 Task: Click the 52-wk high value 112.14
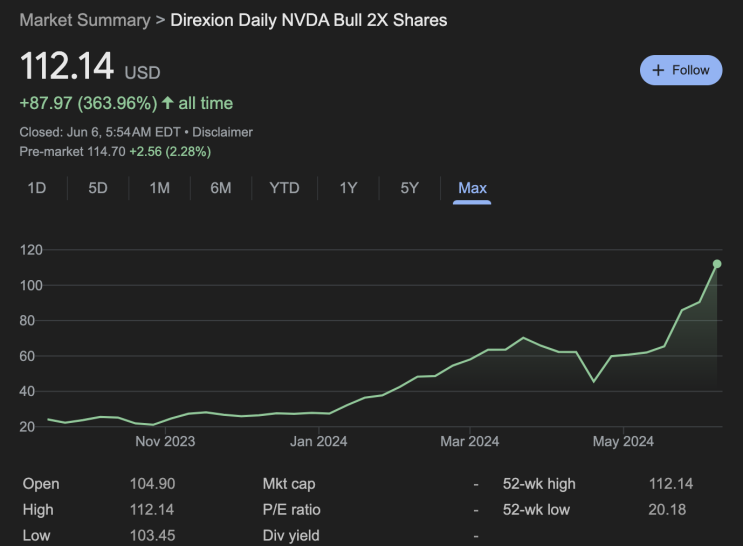[x=671, y=484]
